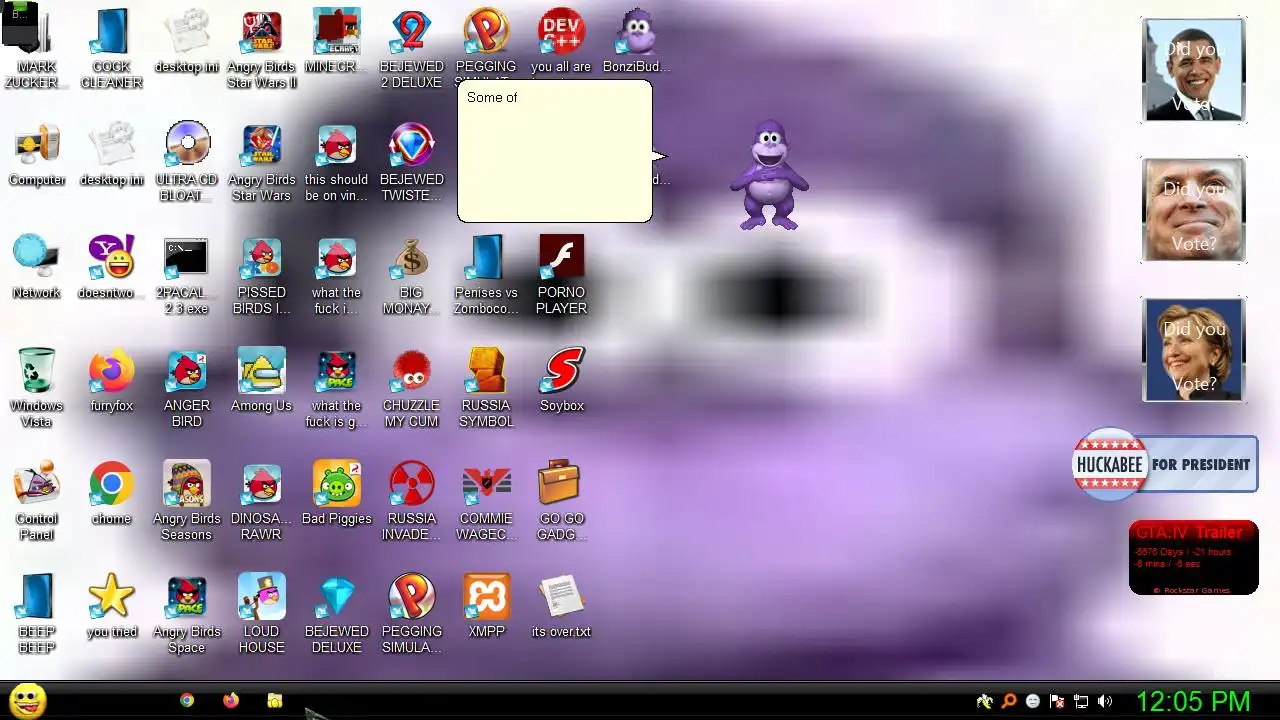This screenshot has height=720, width=1280.
Task: Click the gray face tray icon
Action: click(x=1033, y=701)
